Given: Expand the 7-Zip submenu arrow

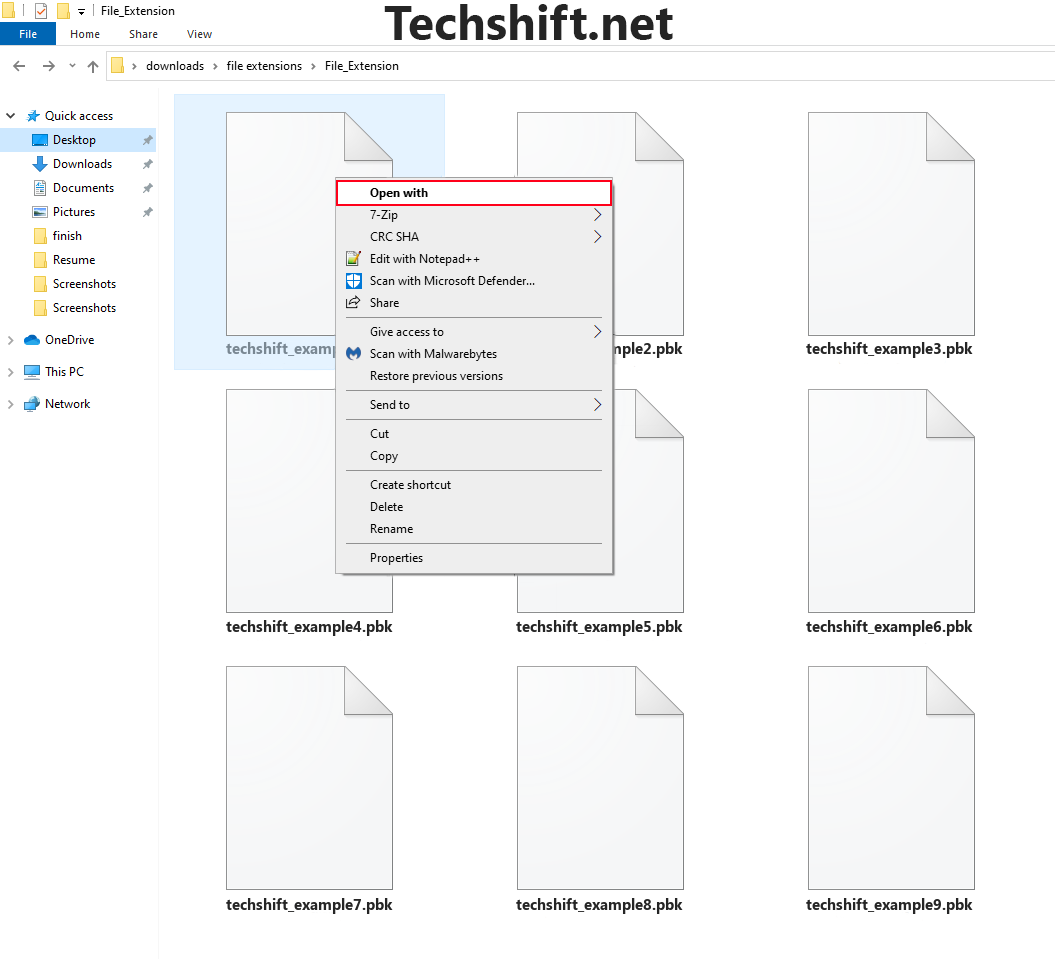Looking at the screenshot, I should pyautogui.click(x=597, y=215).
